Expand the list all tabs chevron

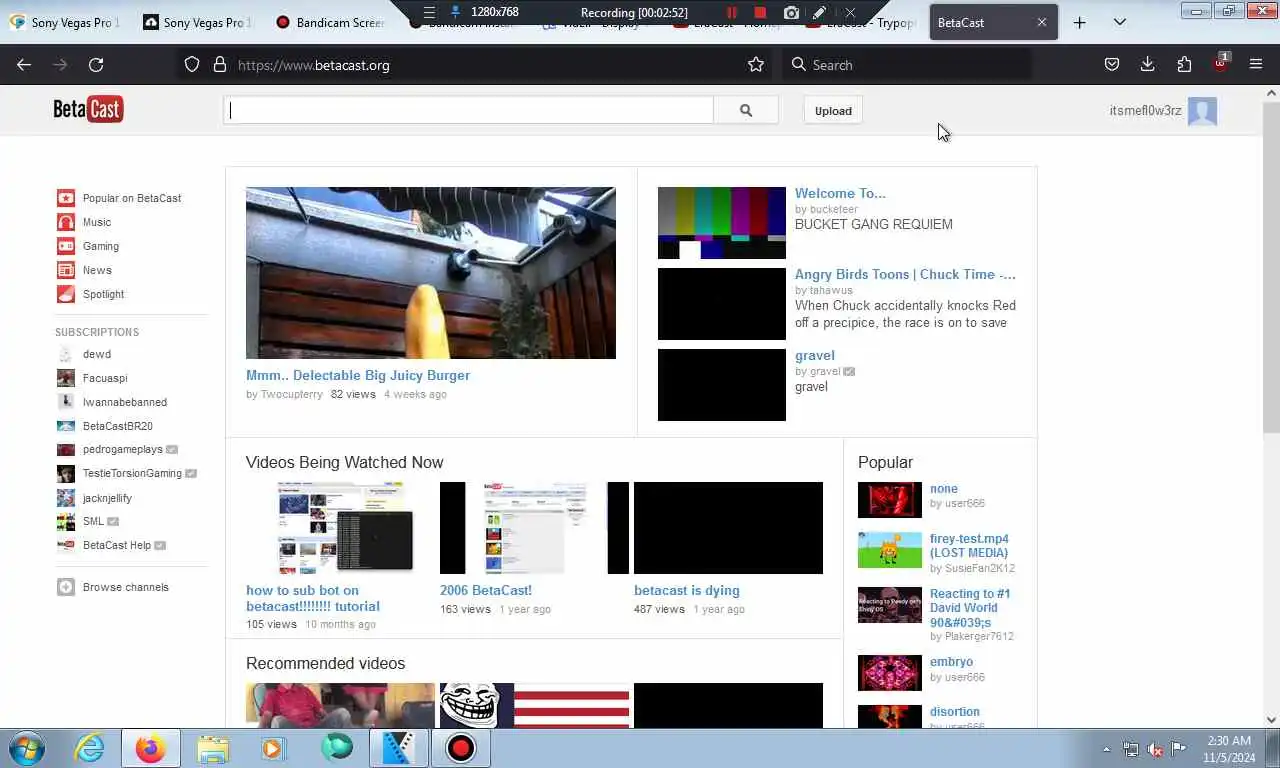point(1119,22)
